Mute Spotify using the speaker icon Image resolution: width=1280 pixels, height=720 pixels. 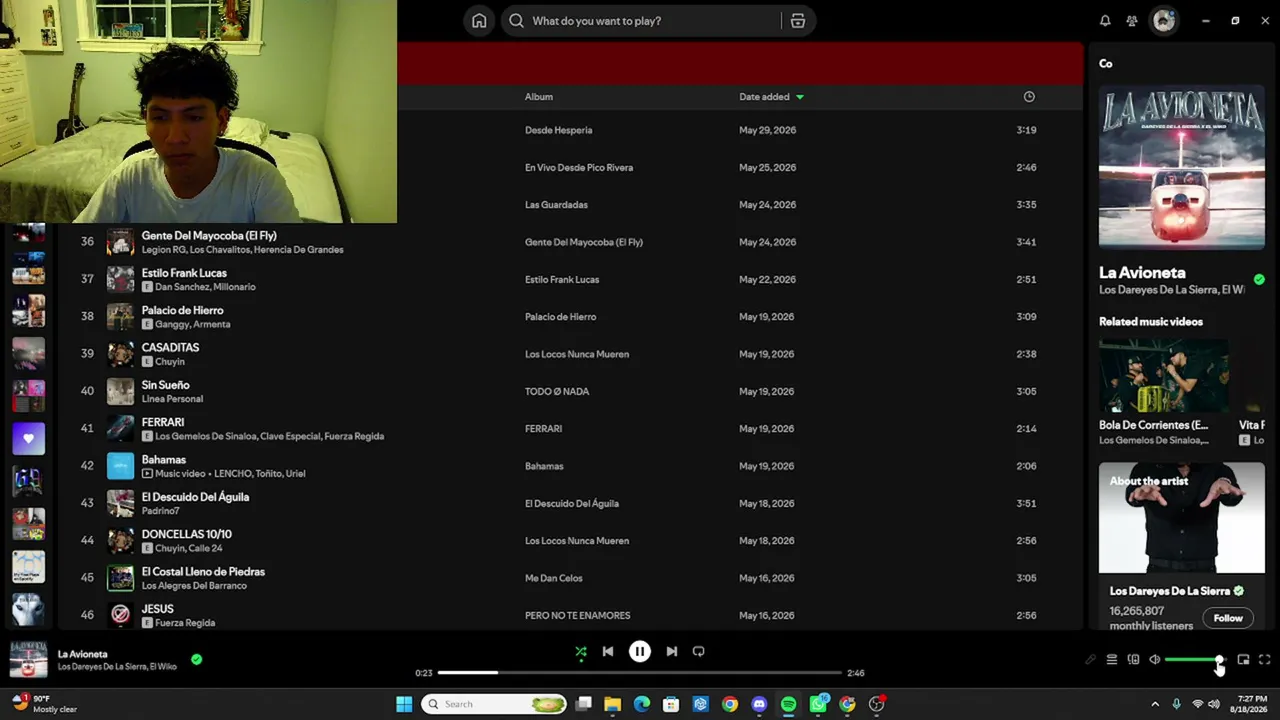[x=1155, y=660]
